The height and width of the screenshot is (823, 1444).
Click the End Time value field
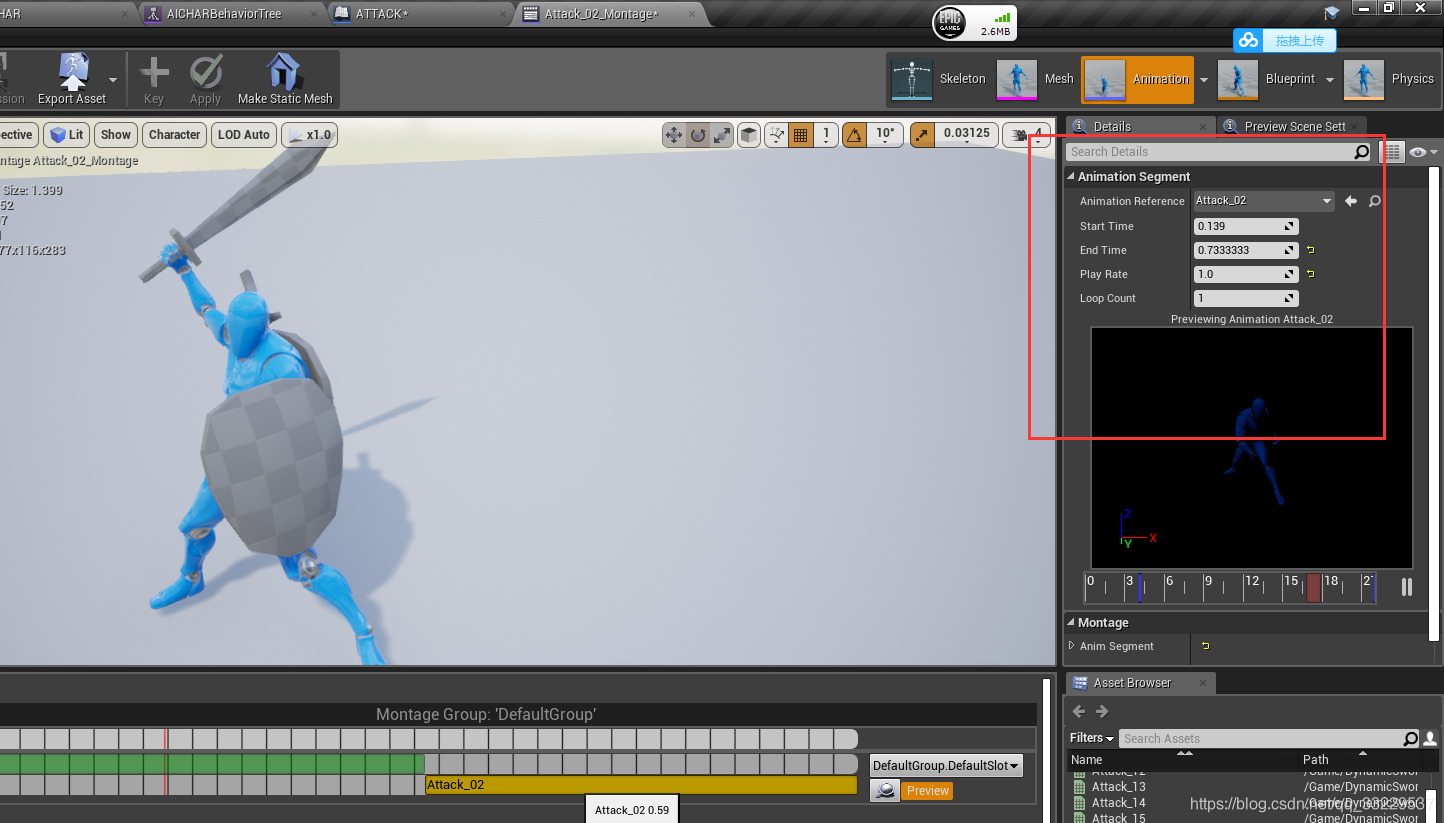click(1246, 250)
